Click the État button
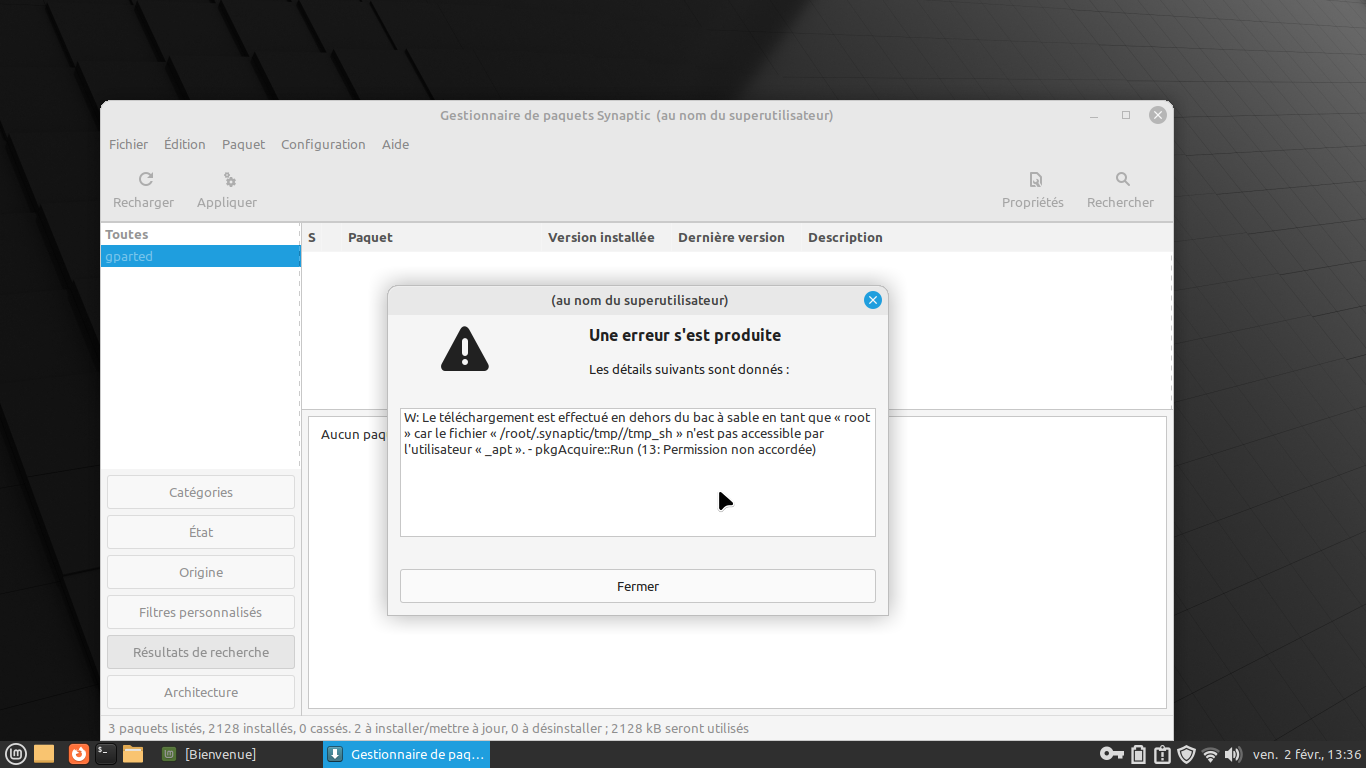 pyautogui.click(x=201, y=532)
